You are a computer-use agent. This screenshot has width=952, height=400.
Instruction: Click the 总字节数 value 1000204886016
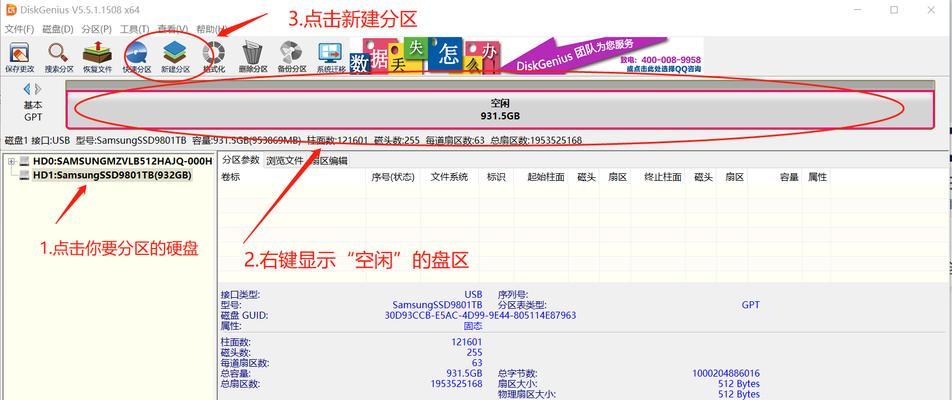click(726, 373)
